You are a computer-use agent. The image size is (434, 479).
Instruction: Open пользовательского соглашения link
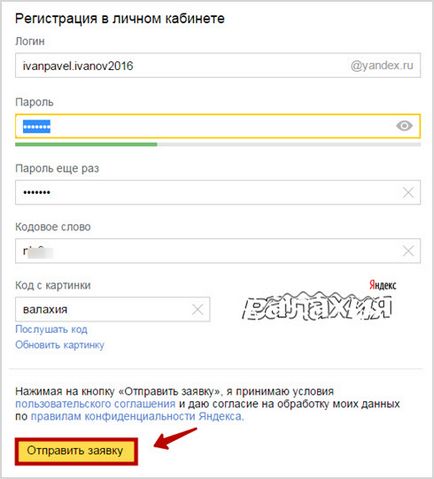click(95, 404)
